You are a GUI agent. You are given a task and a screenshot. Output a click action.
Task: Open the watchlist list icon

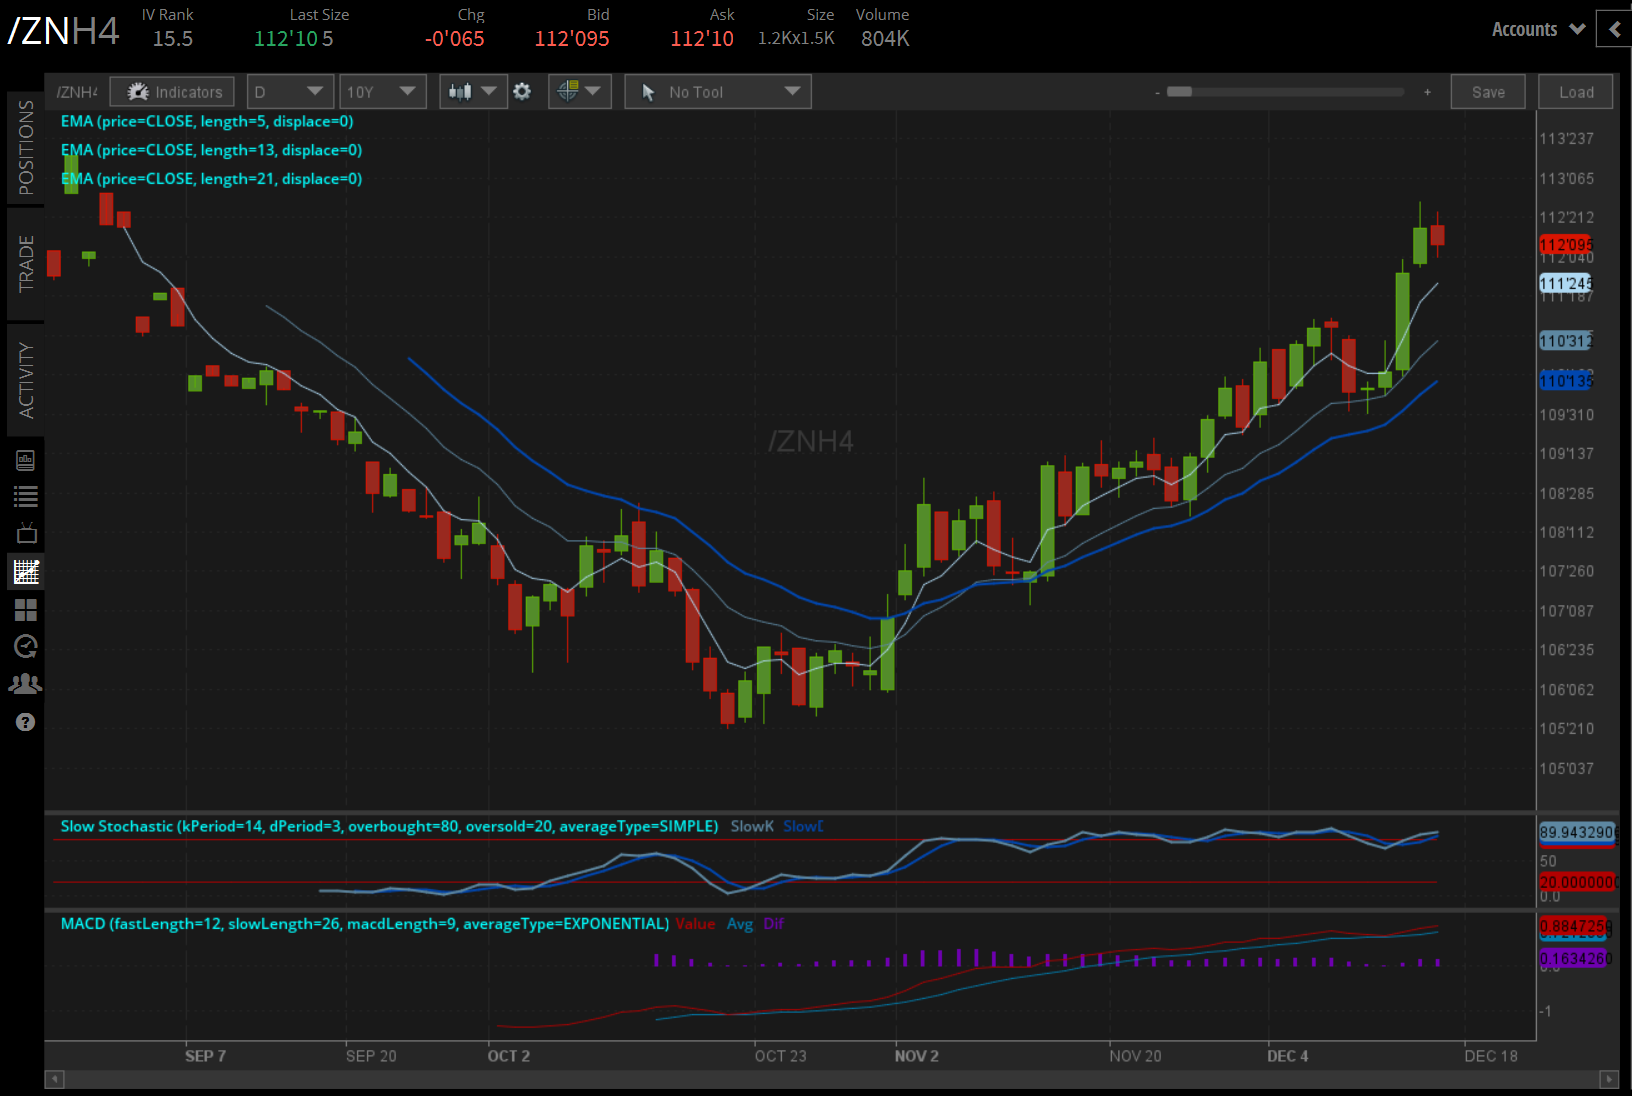point(26,496)
